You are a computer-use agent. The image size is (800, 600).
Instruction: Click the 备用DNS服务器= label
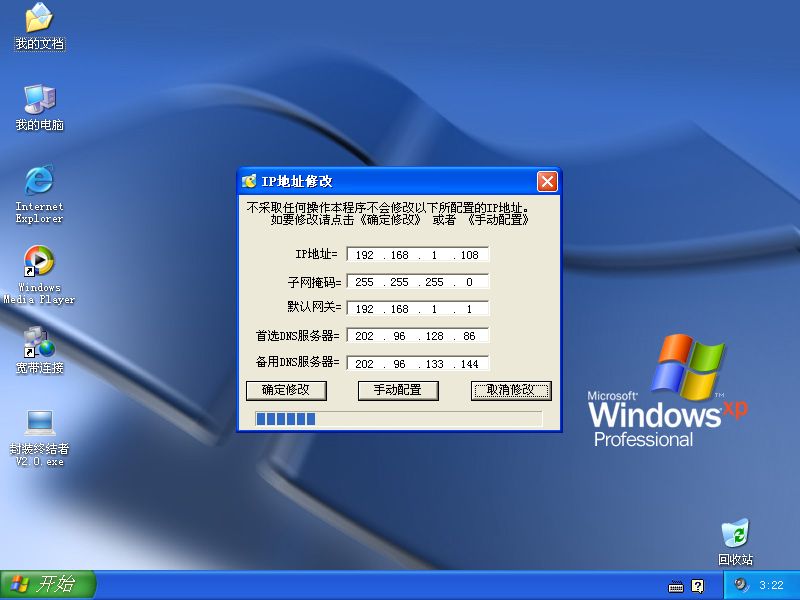tap(297, 361)
